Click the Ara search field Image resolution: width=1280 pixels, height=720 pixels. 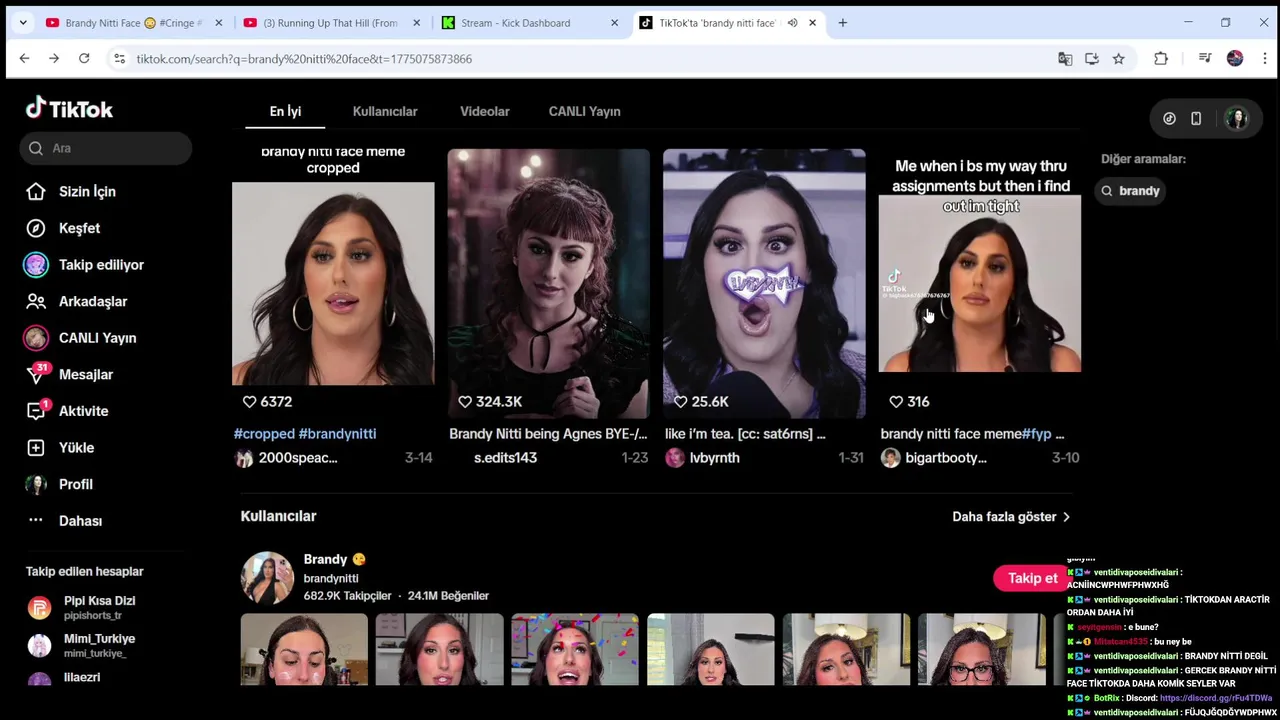[106, 148]
